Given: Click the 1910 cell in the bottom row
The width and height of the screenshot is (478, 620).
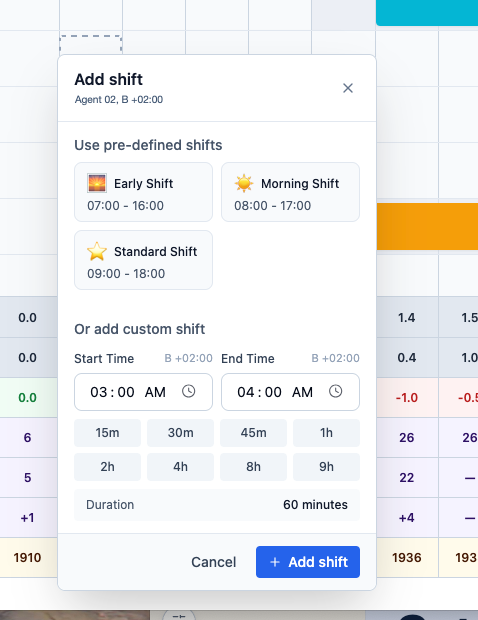Looking at the screenshot, I should point(27,558).
